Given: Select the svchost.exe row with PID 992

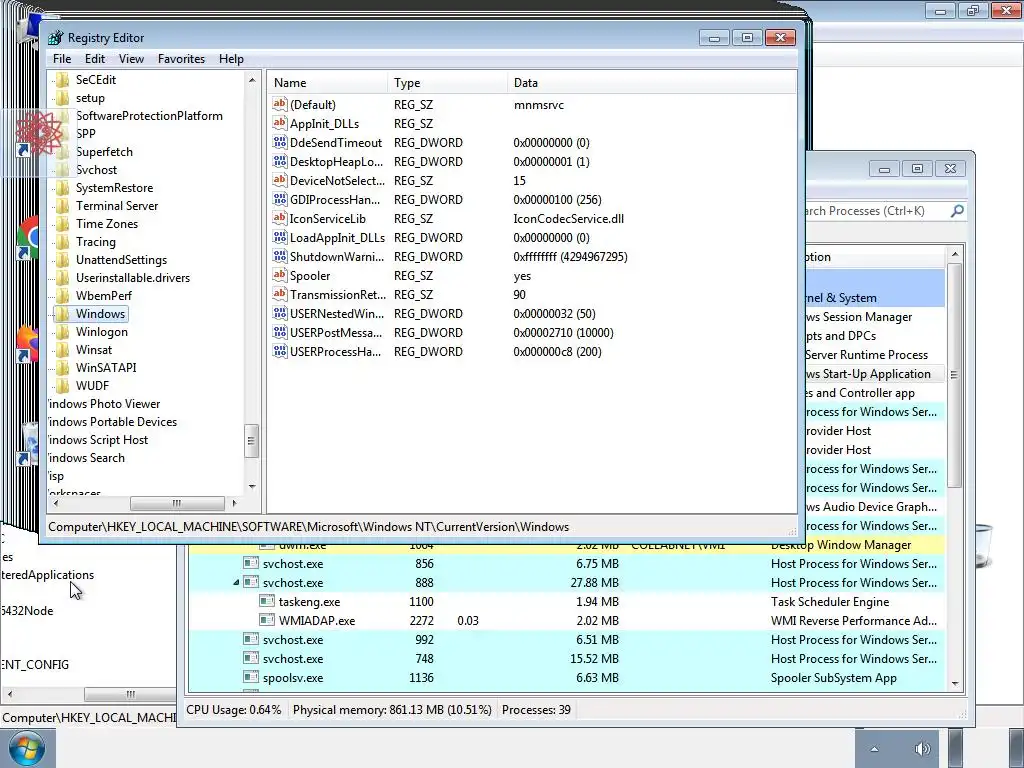Looking at the screenshot, I should [567, 639].
